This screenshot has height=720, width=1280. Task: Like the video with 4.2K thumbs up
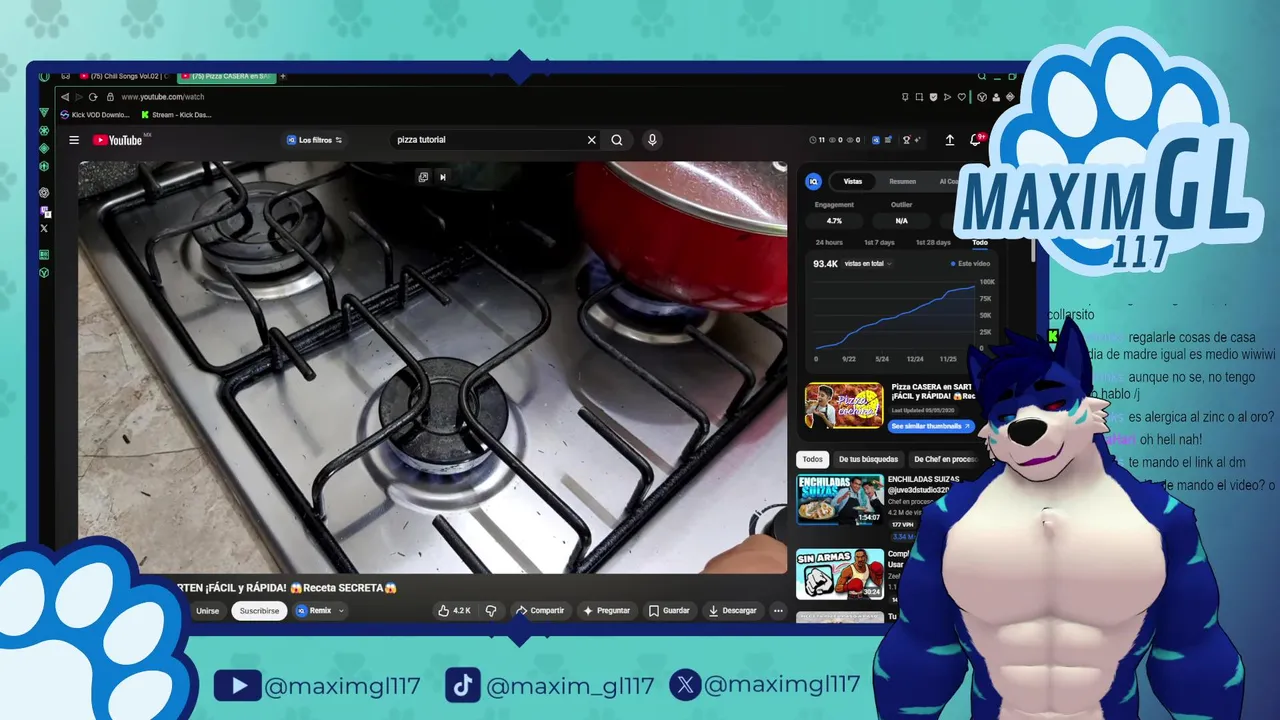click(454, 610)
